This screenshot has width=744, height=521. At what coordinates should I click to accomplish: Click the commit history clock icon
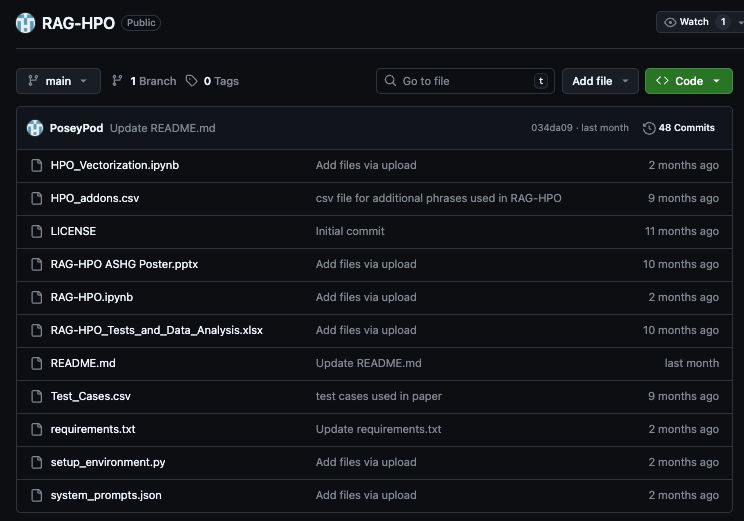[649, 128]
